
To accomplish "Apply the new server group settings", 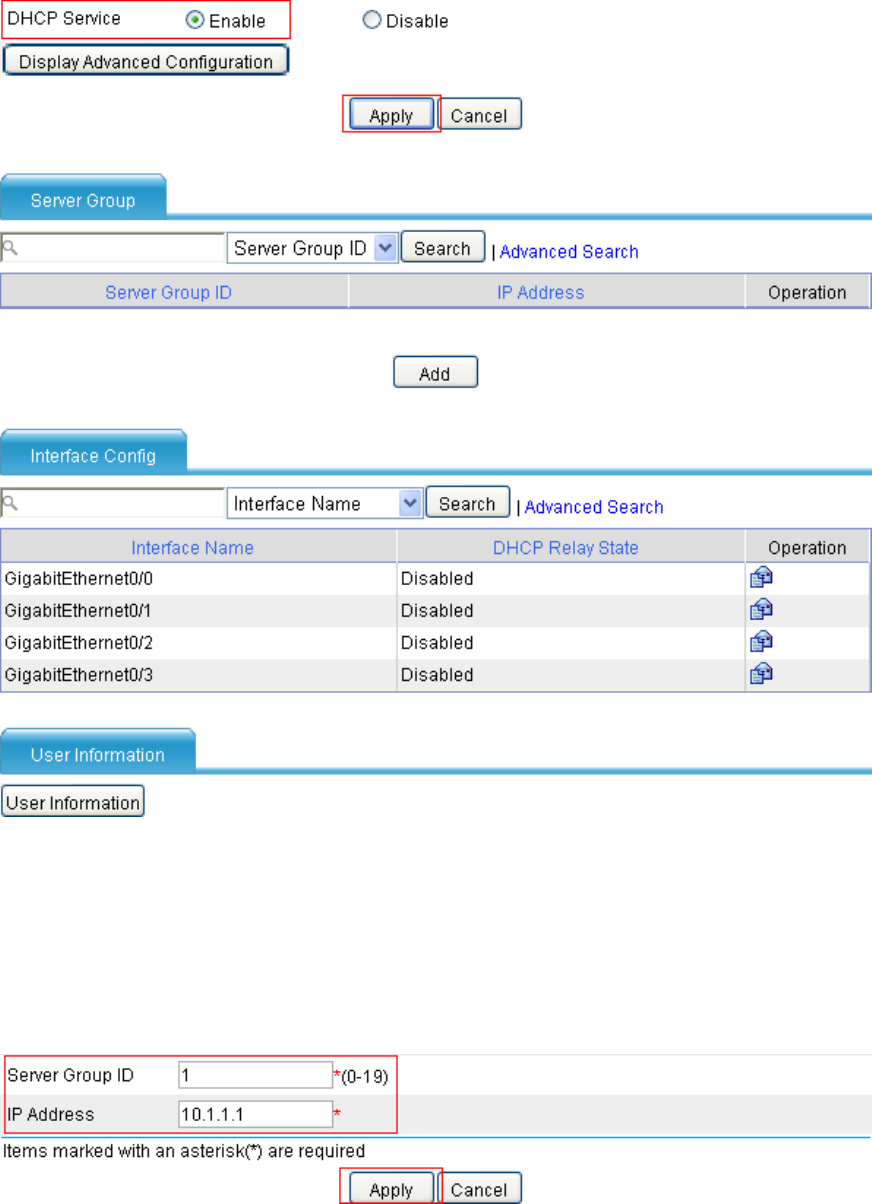I will point(391,1189).
